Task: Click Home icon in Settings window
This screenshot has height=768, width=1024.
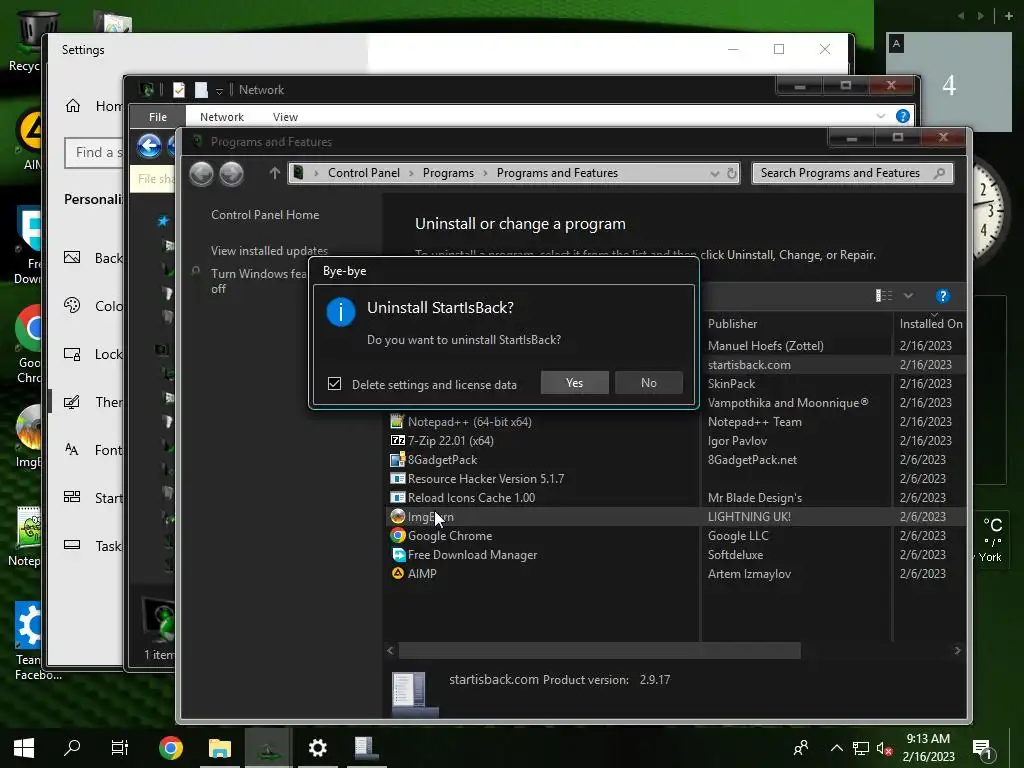Action: [72, 106]
